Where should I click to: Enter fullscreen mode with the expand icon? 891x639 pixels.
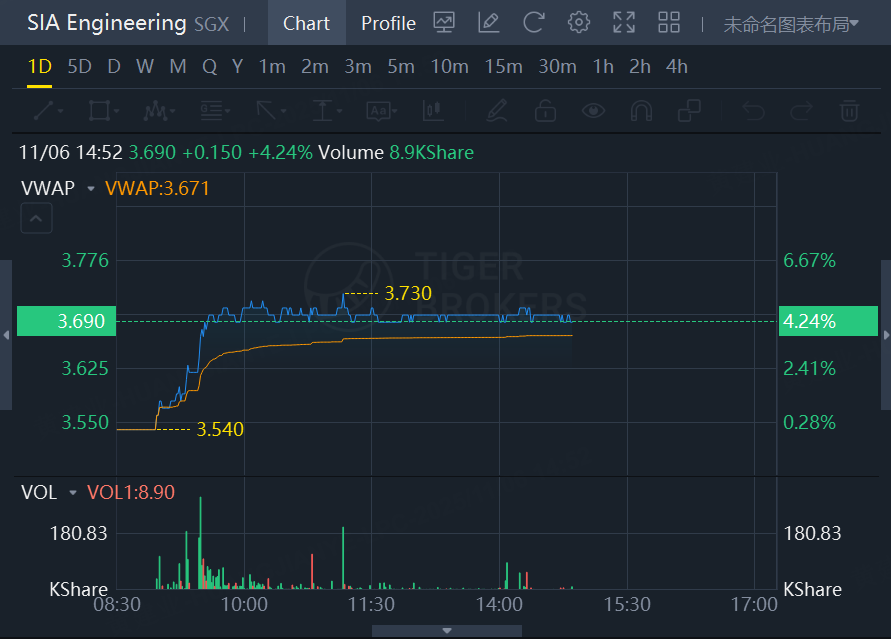[x=624, y=23]
